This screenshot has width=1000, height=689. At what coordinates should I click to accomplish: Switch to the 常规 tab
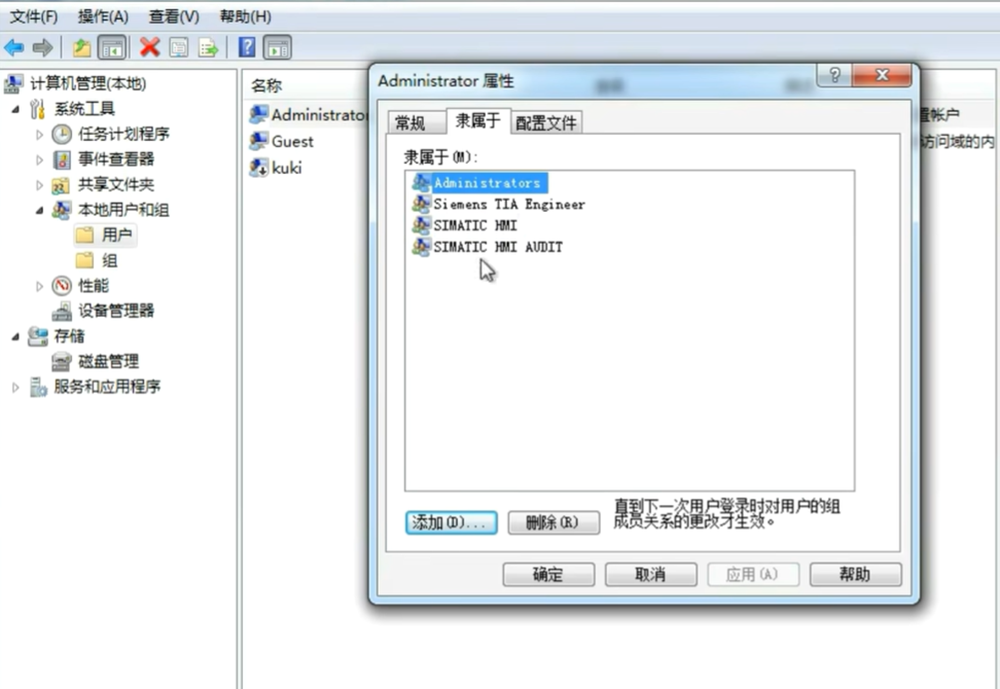point(410,122)
